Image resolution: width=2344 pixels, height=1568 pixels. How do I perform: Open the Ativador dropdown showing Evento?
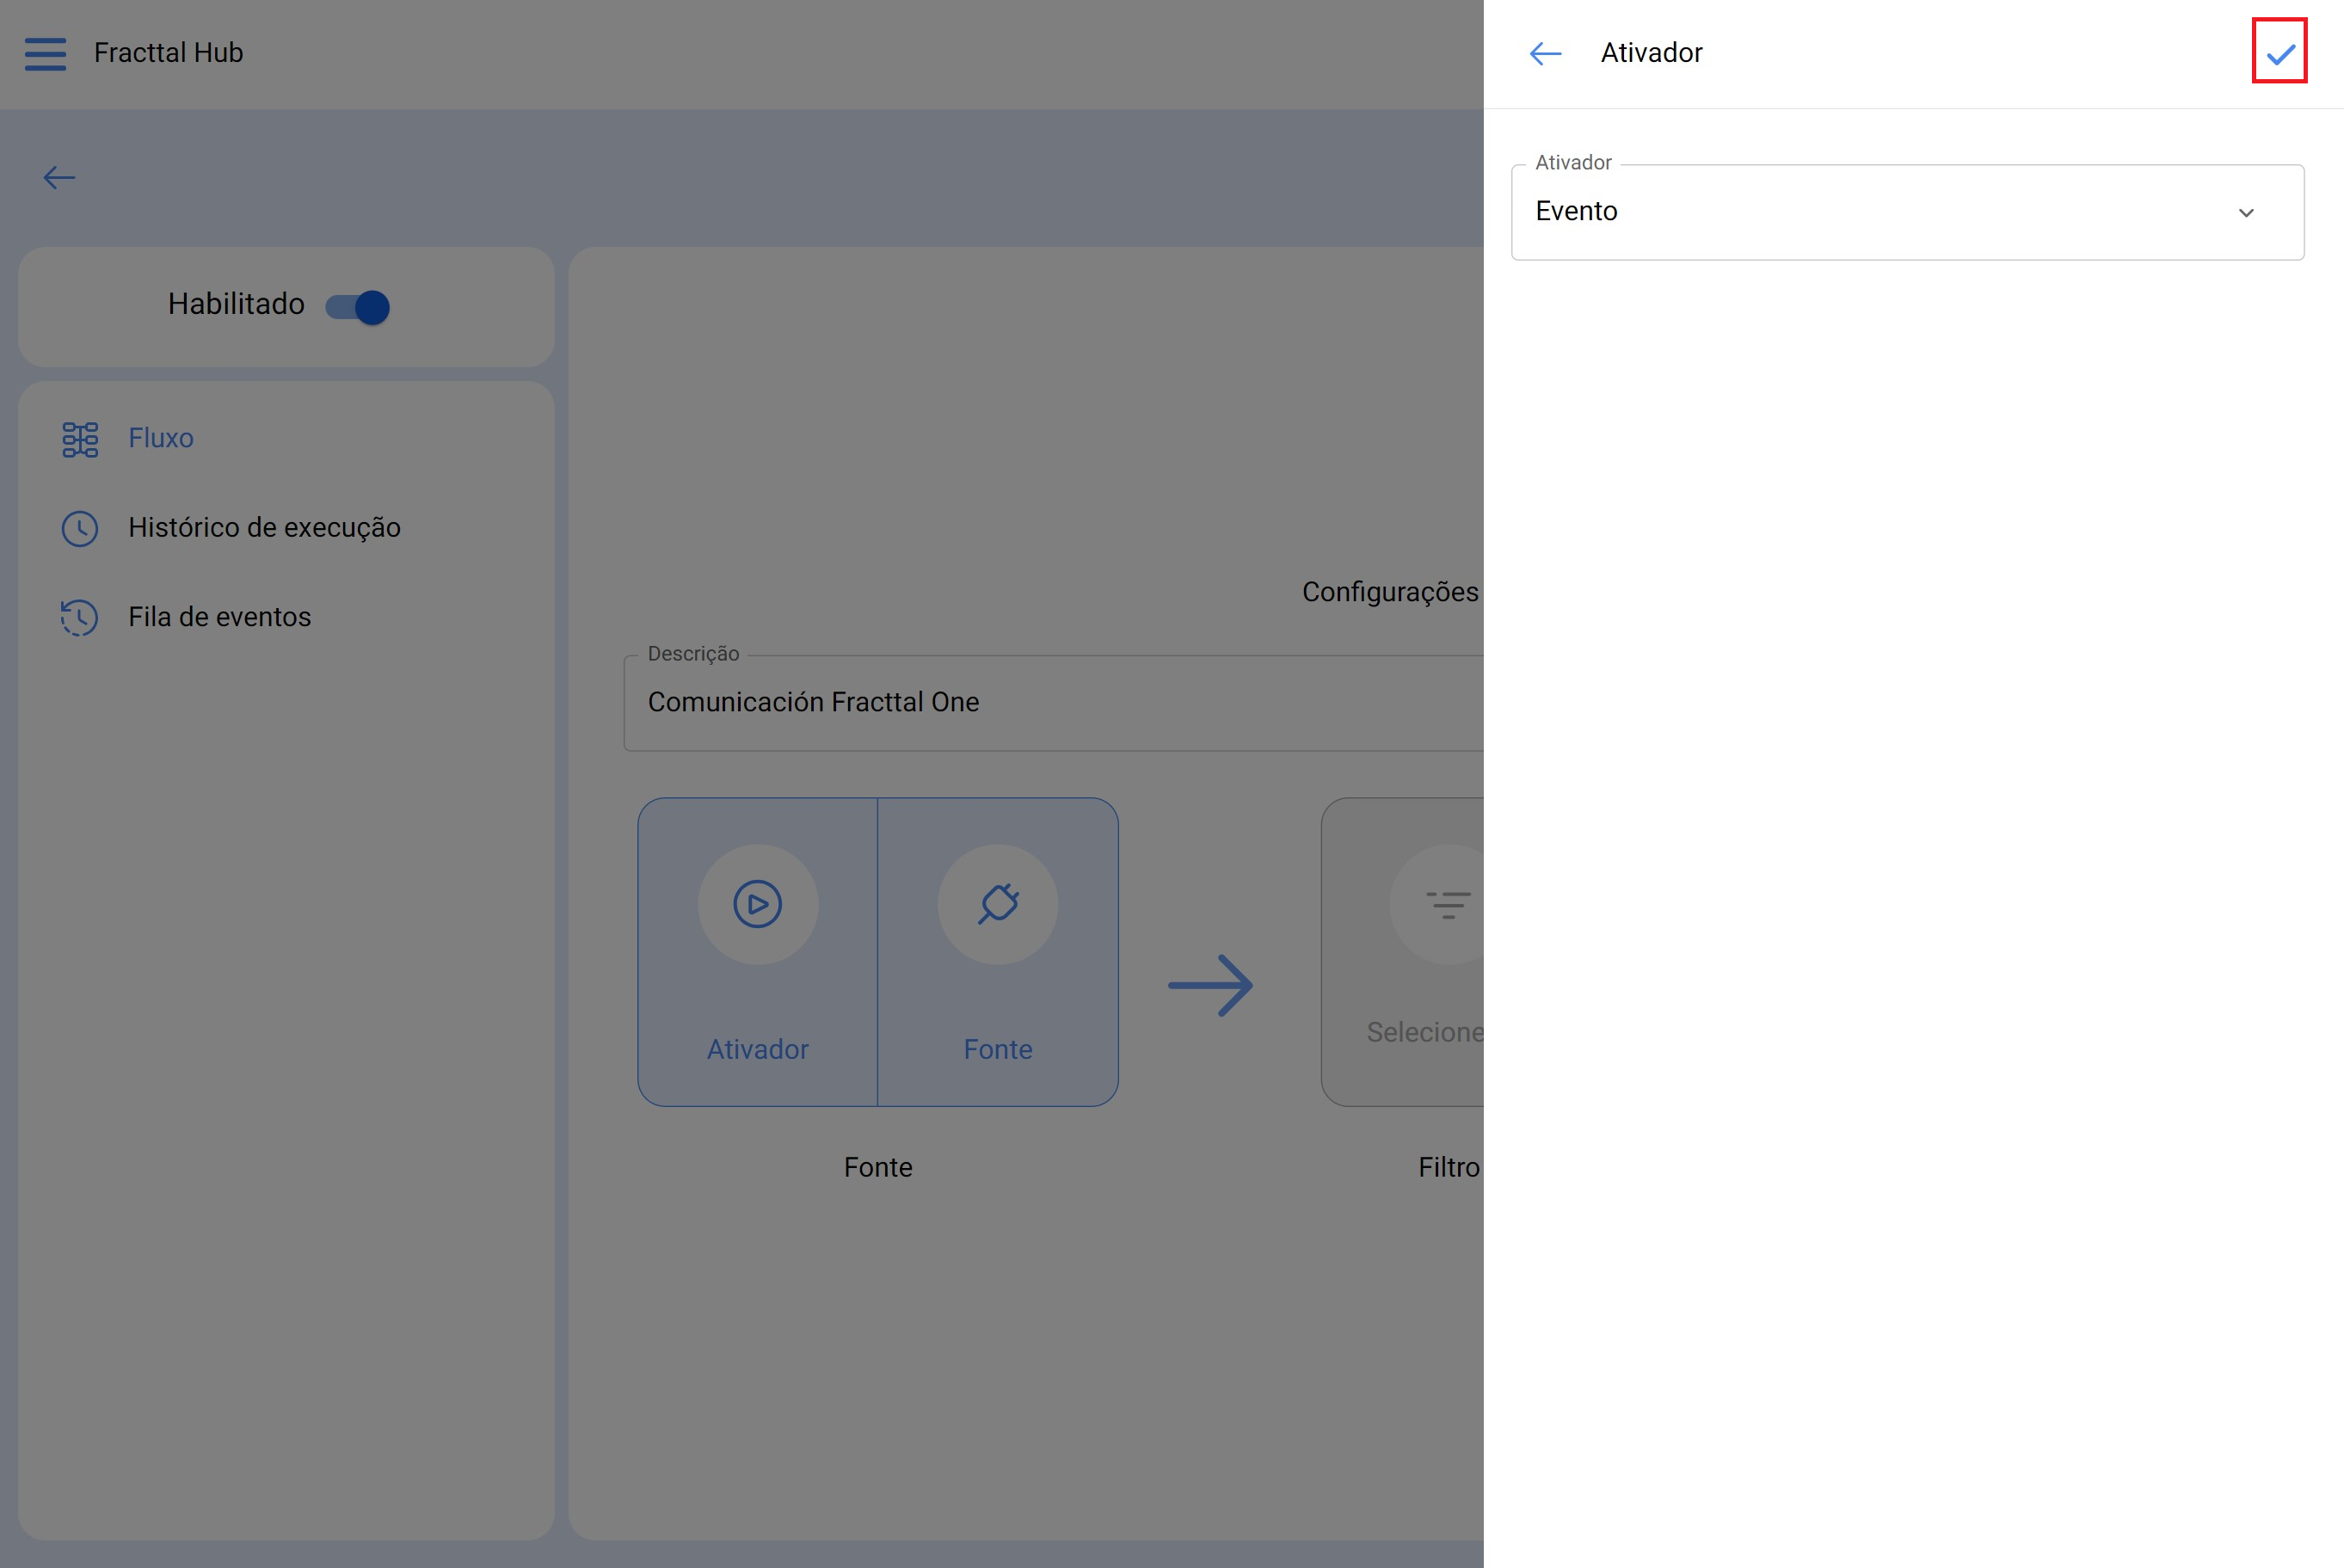point(1907,212)
